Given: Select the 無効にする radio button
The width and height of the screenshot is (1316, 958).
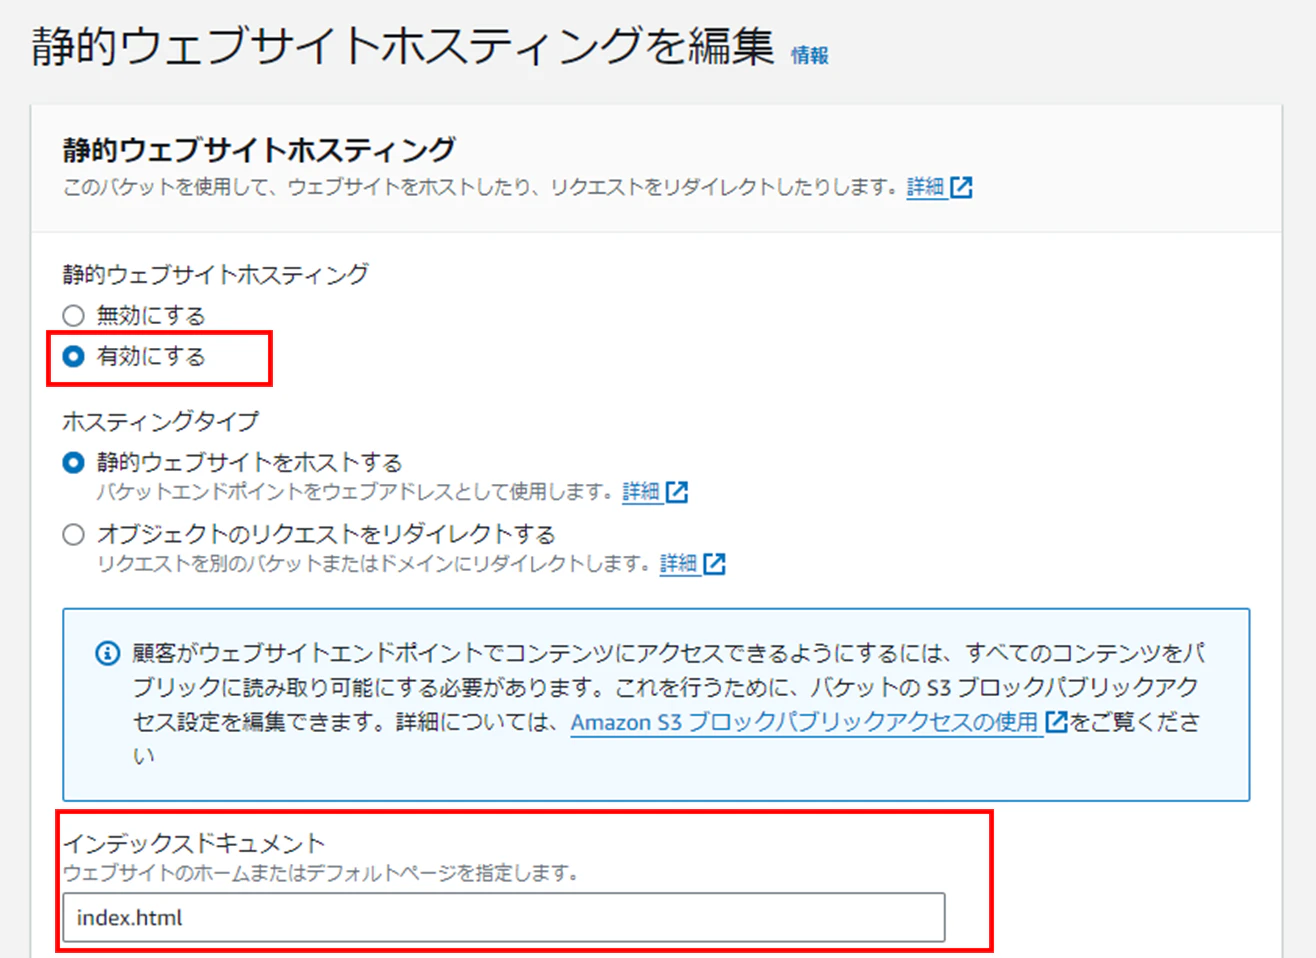Looking at the screenshot, I should click(73, 316).
